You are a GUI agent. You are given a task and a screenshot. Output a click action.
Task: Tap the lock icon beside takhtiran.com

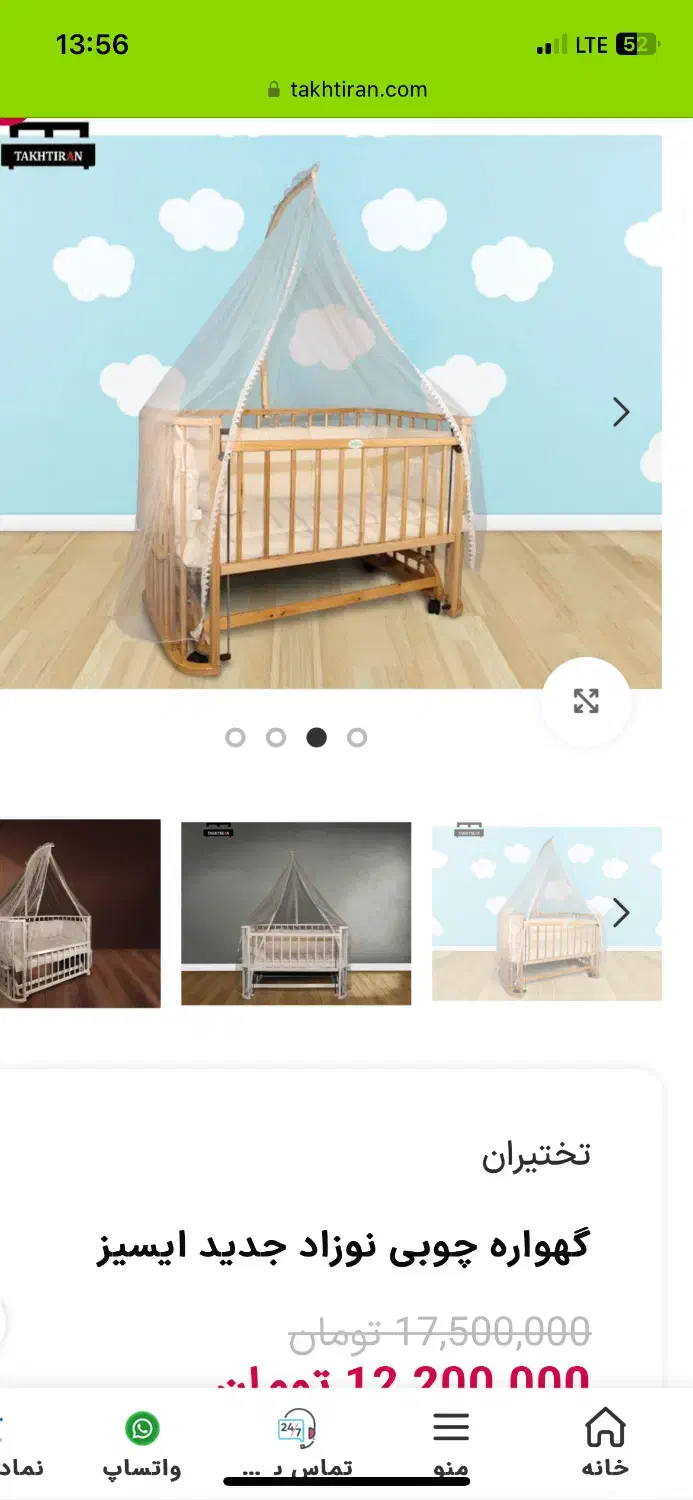274,90
